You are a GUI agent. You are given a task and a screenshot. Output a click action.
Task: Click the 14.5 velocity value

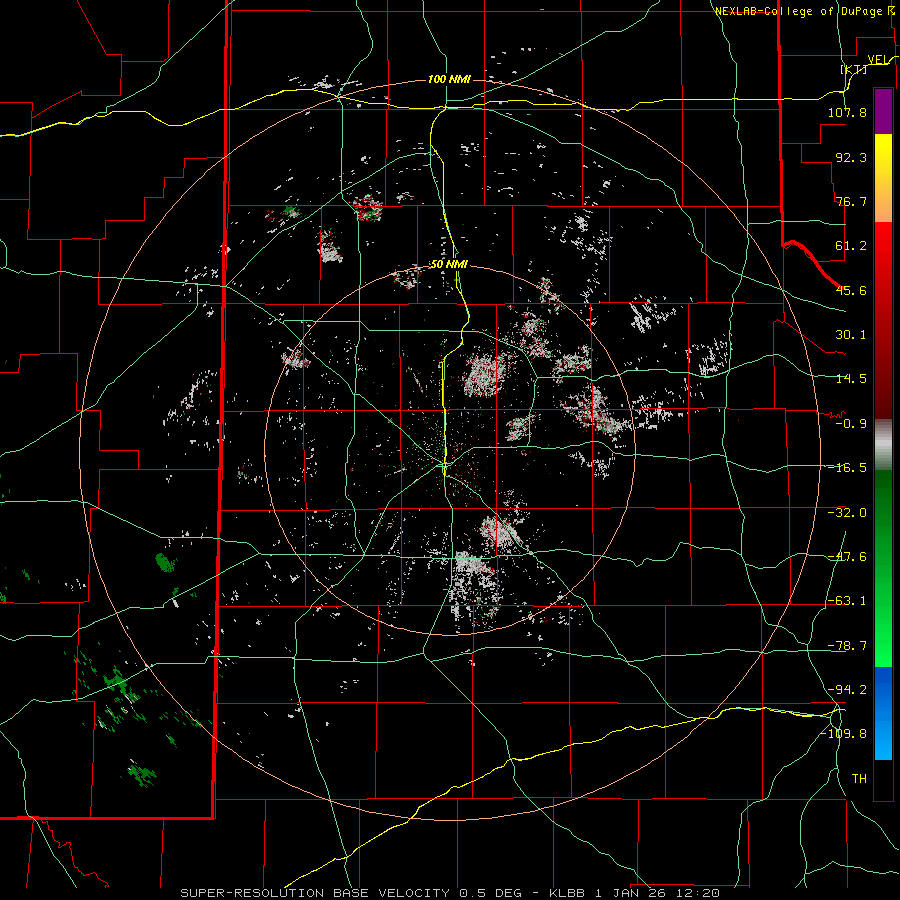[x=851, y=379]
